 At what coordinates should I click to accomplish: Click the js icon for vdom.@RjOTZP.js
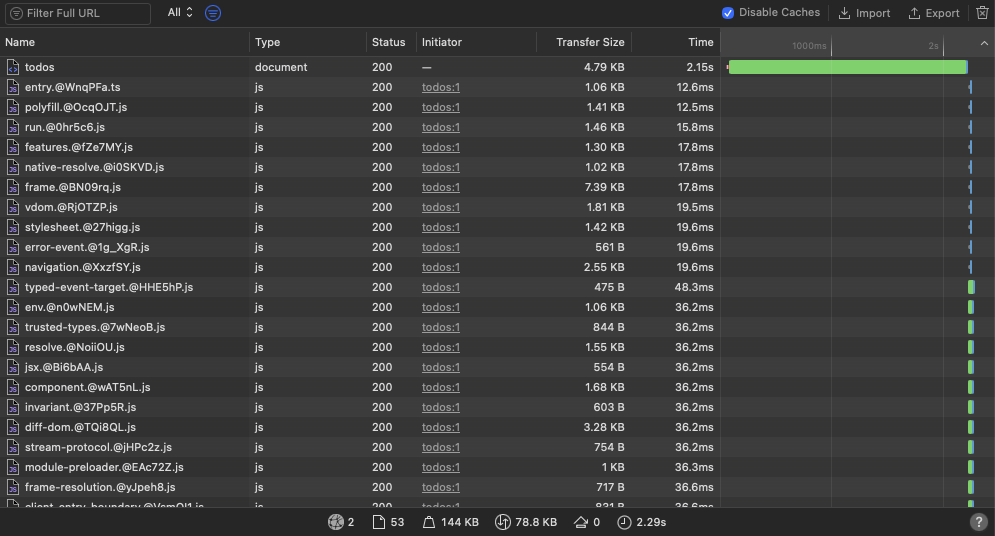[13, 207]
